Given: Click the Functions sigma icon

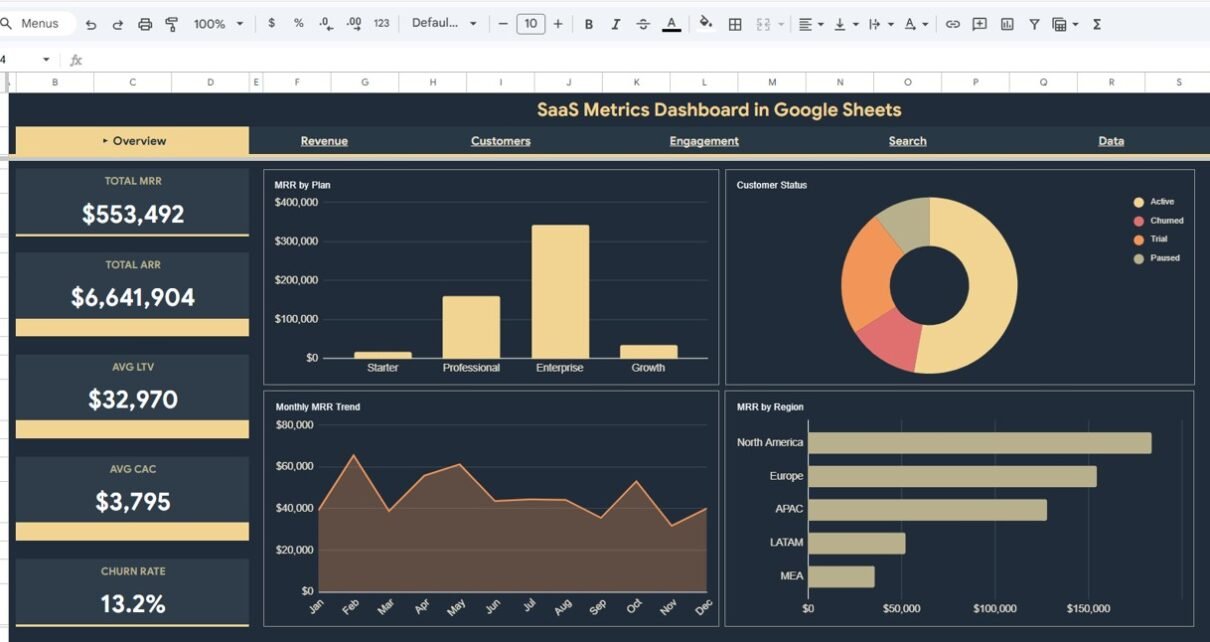Looking at the screenshot, I should pyautogui.click(x=1097, y=24).
